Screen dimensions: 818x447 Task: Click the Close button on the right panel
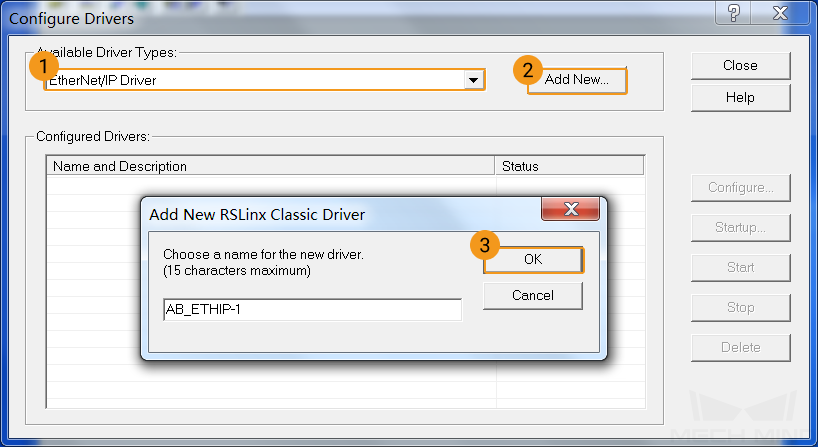tap(740, 66)
